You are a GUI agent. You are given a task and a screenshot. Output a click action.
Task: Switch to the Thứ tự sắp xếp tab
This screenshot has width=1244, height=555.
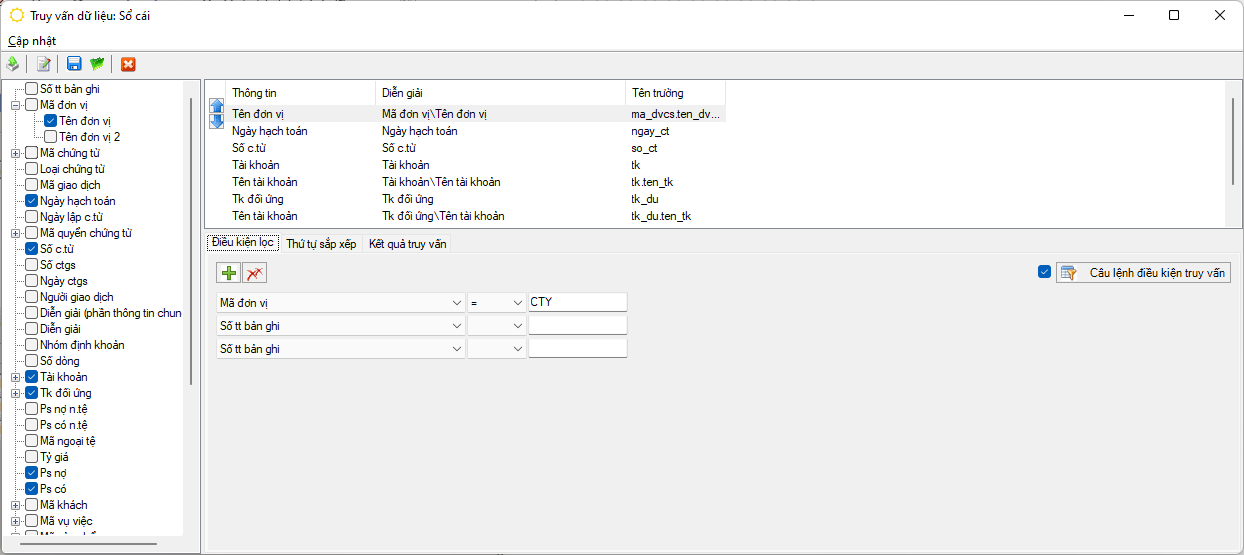(x=320, y=243)
